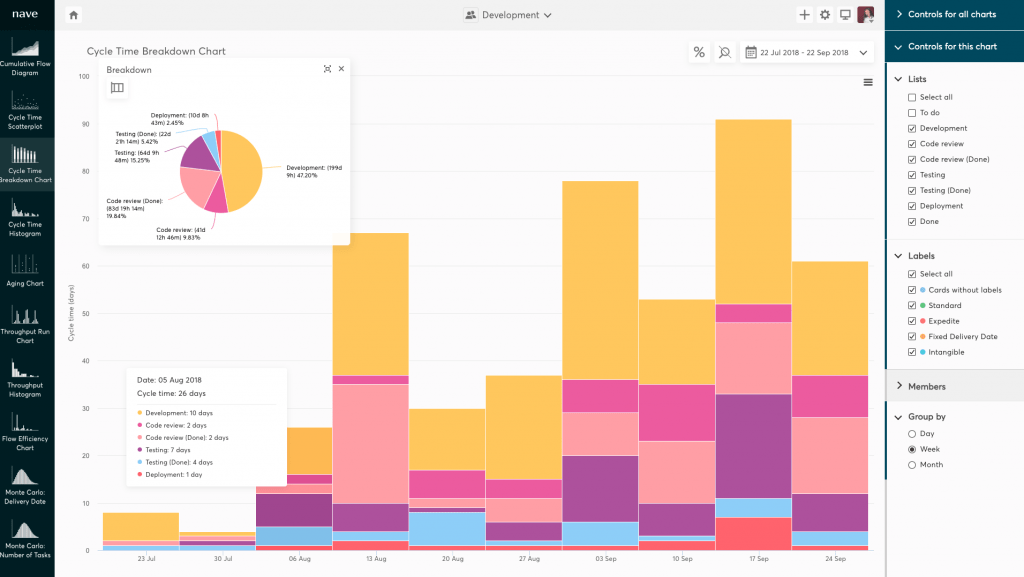Image resolution: width=1024 pixels, height=577 pixels.
Task: Toggle percentage display on the chart
Action: [698, 51]
